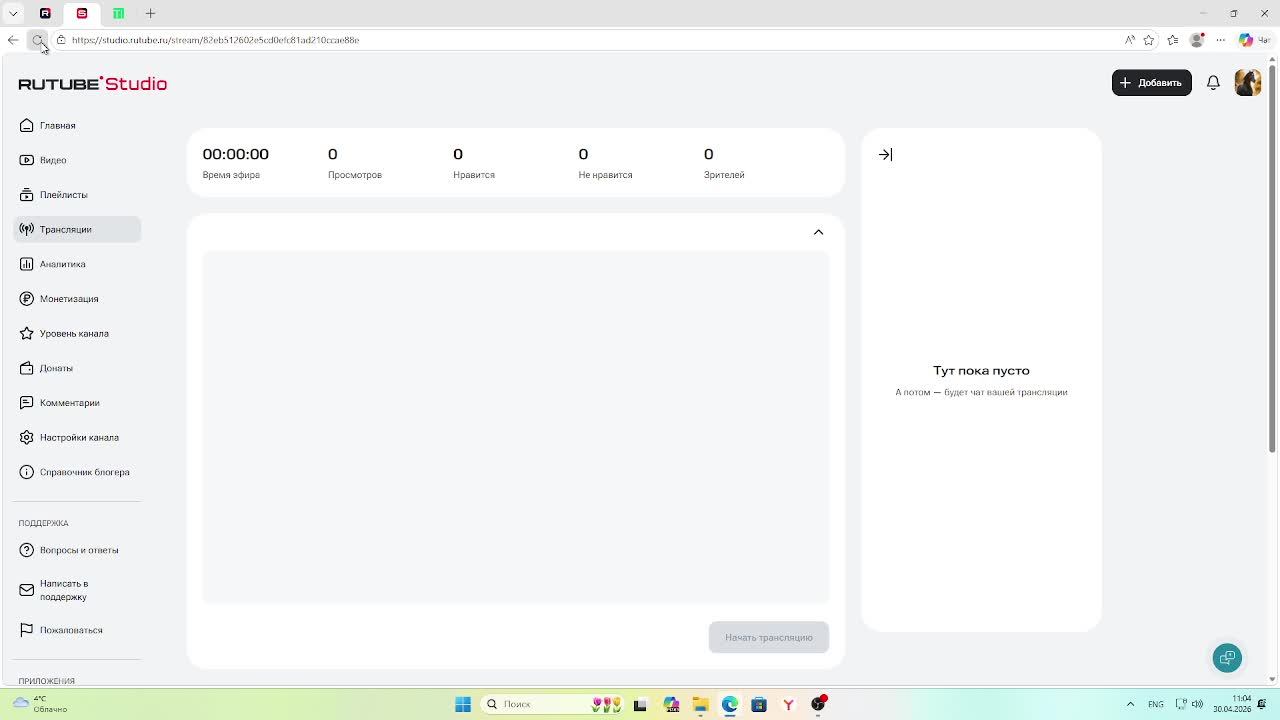Screen dimensions: 1280x720
Task: Open the Главная sidebar section
Action: [x=77, y=125]
